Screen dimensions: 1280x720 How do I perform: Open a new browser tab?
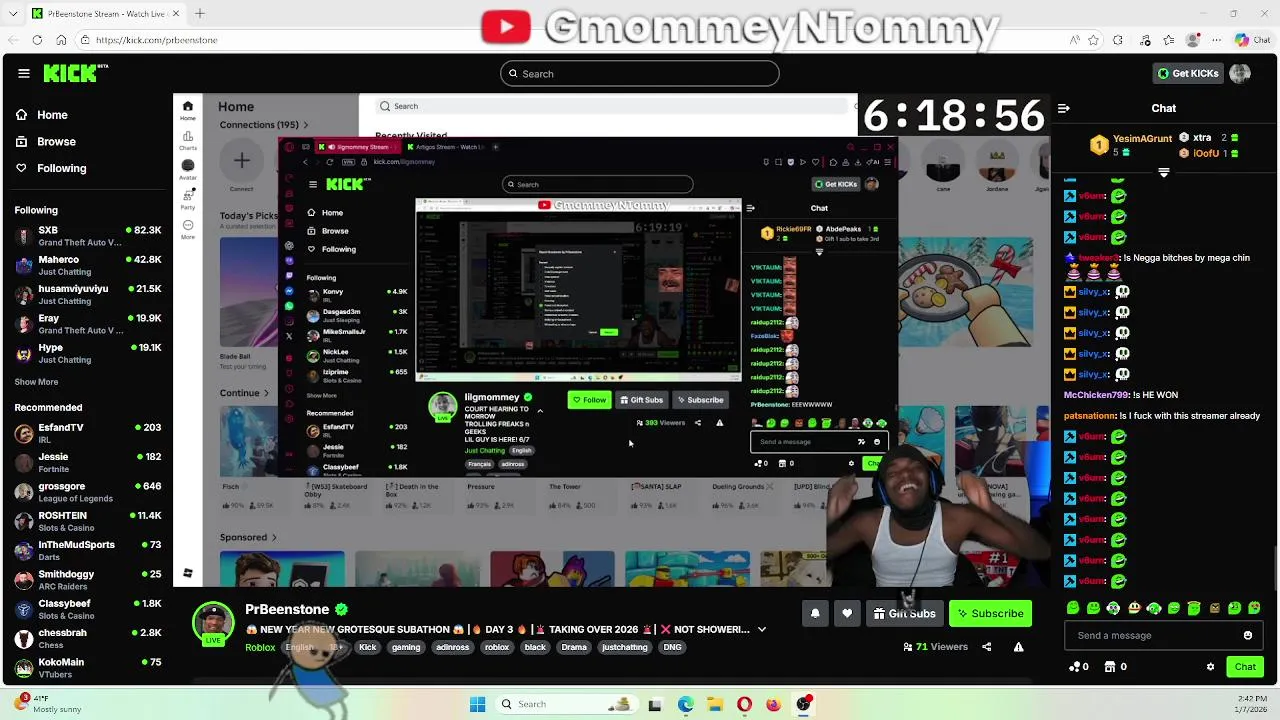(x=199, y=13)
